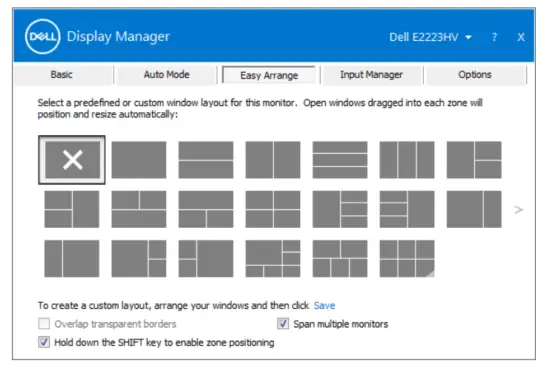The width and height of the screenshot is (550, 366).
Task: Pick layout with one wide top and two bottom
Action: 206,209
